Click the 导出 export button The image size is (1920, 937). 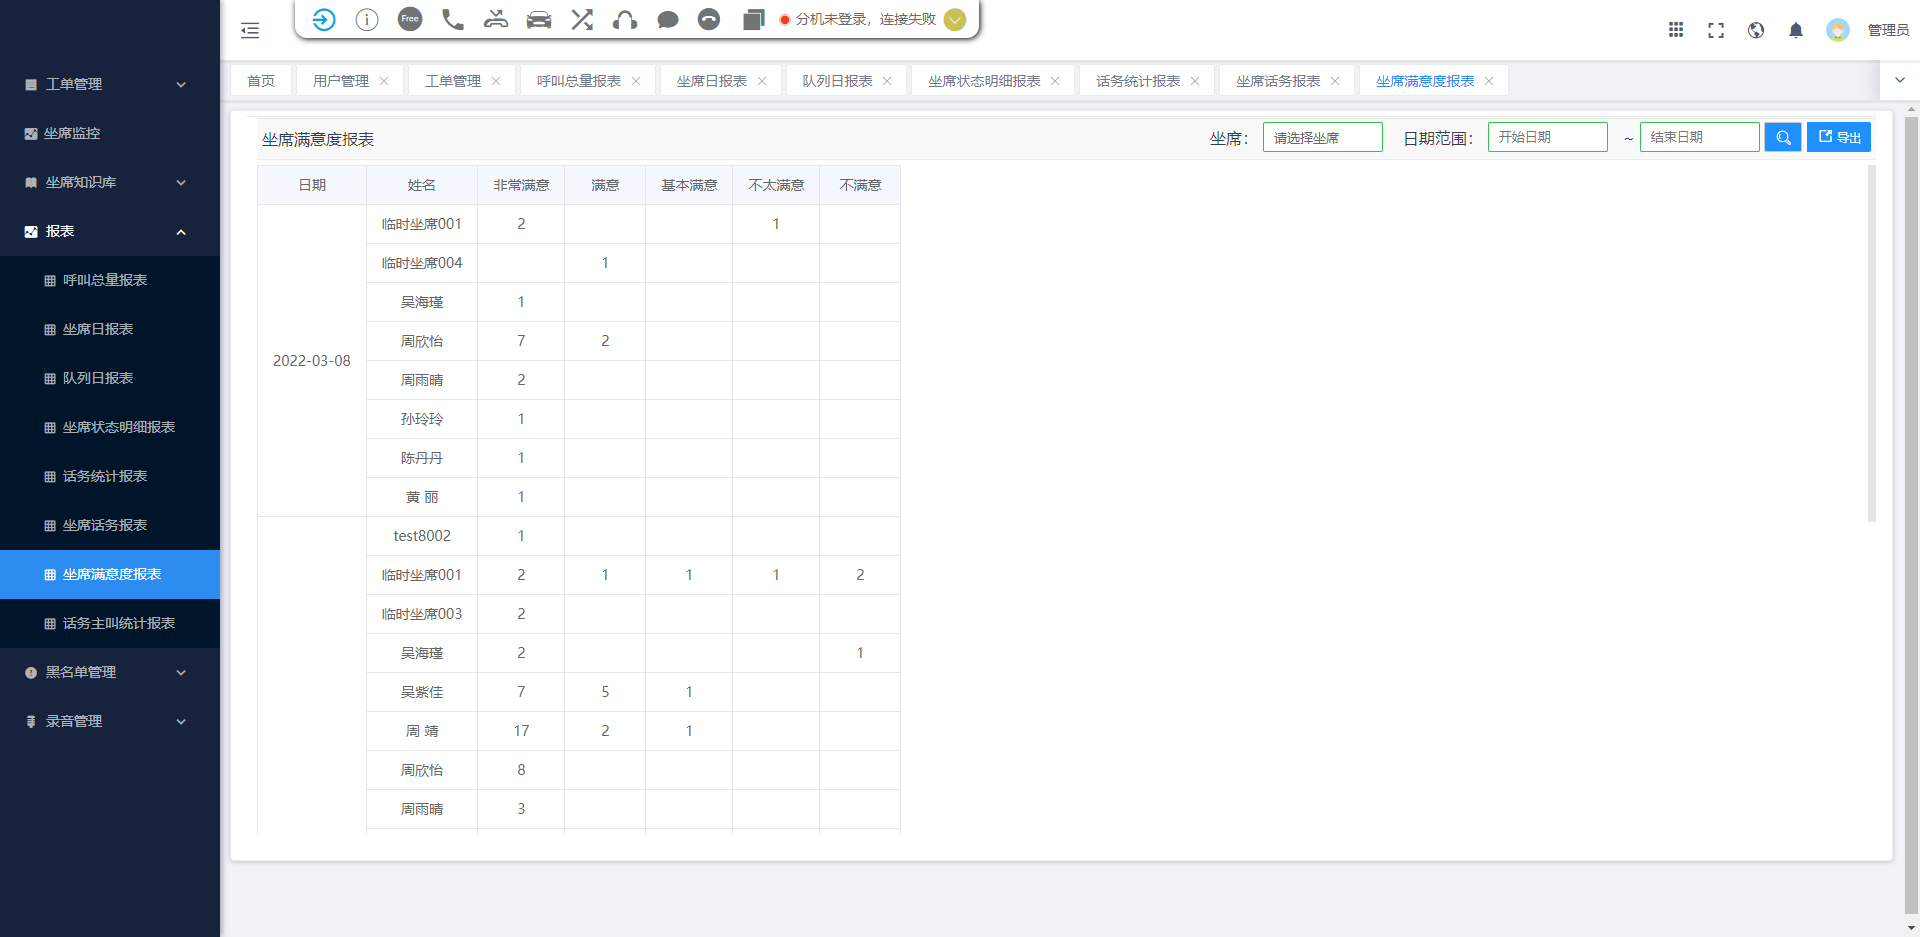click(1839, 137)
